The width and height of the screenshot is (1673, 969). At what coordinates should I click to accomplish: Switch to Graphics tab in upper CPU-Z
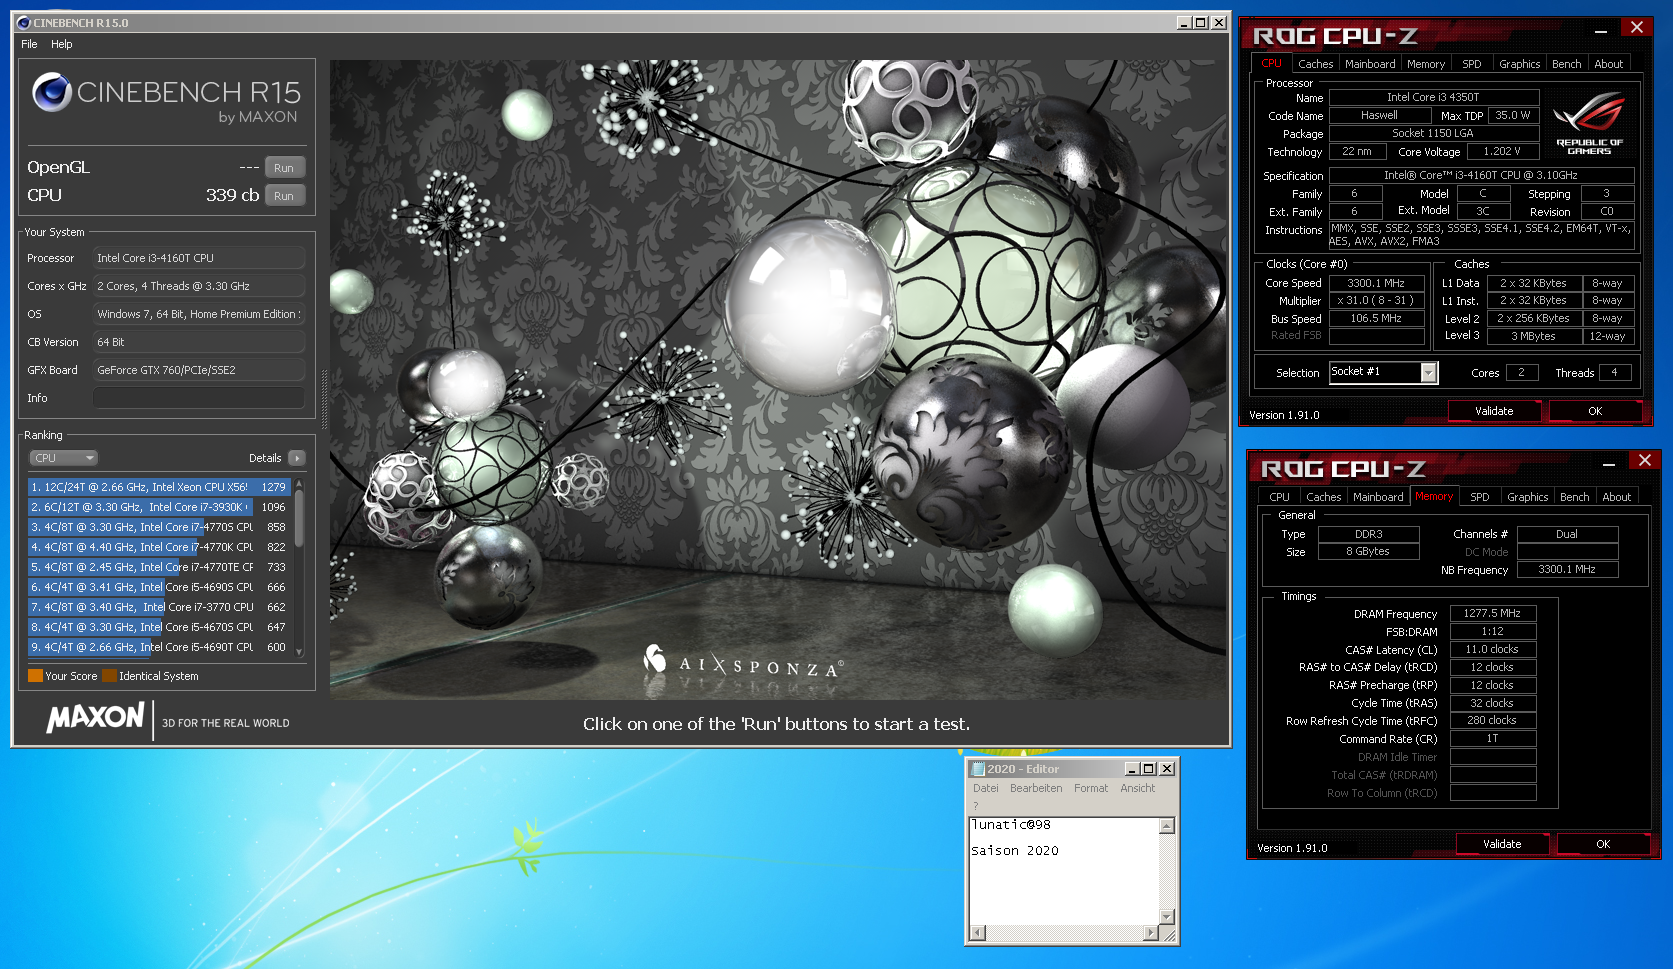pos(1519,64)
